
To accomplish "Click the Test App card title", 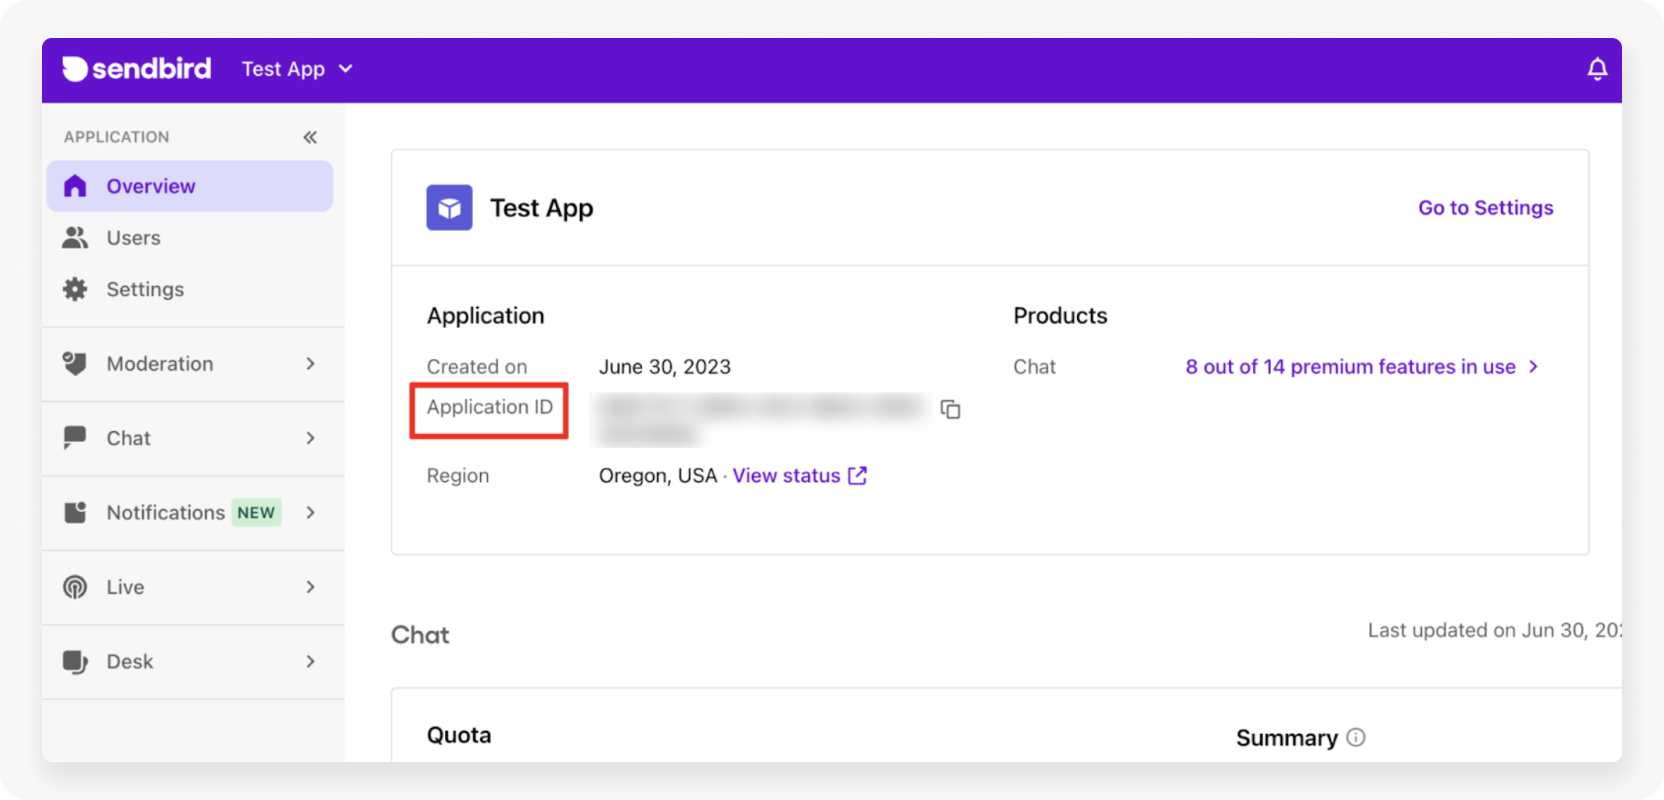I will 541,208.
